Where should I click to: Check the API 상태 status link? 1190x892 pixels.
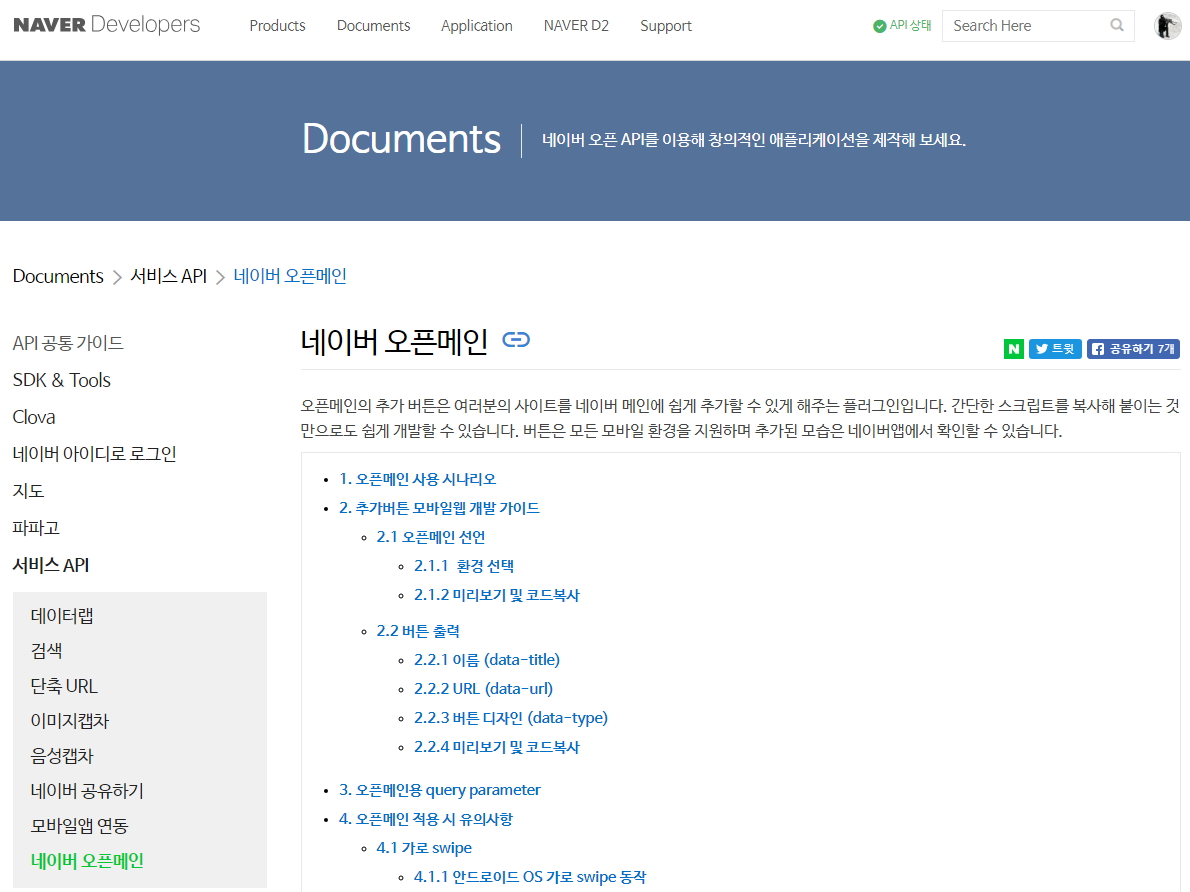click(902, 26)
